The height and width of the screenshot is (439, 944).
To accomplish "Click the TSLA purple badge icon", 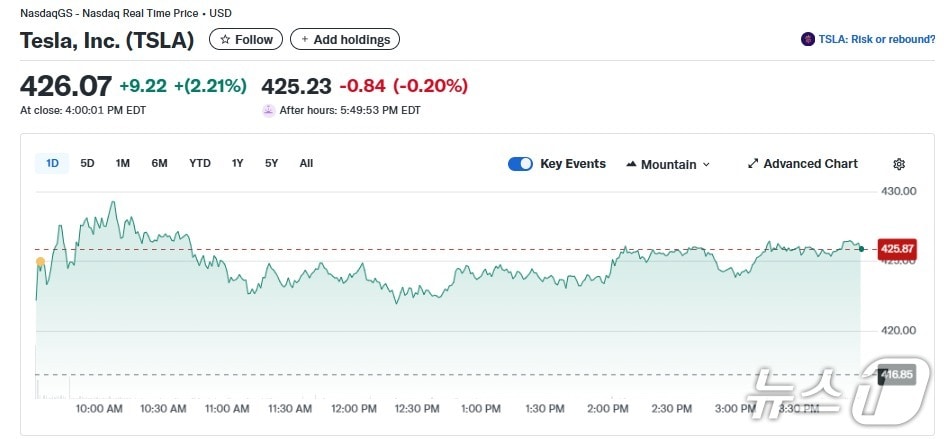I will click(808, 39).
